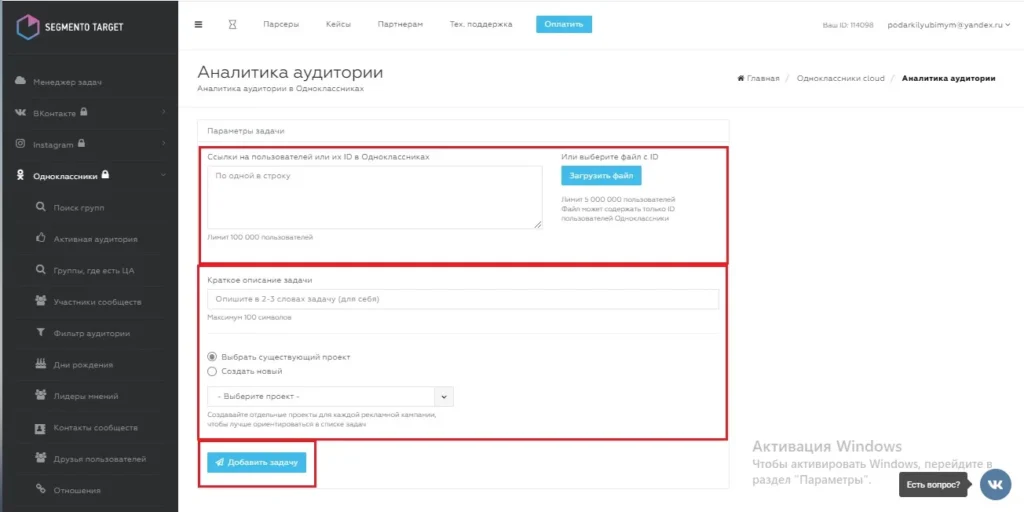The height and width of the screenshot is (512, 1024).
Task: Open the Выберите проект dropdown
Action: pyautogui.click(x=330, y=396)
